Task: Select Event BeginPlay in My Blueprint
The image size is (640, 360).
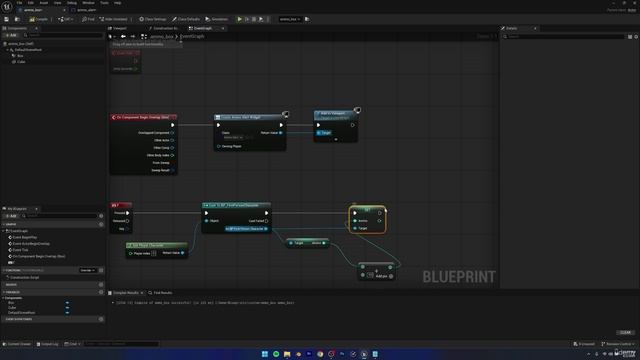Action: pyautogui.click(x=24, y=237)
